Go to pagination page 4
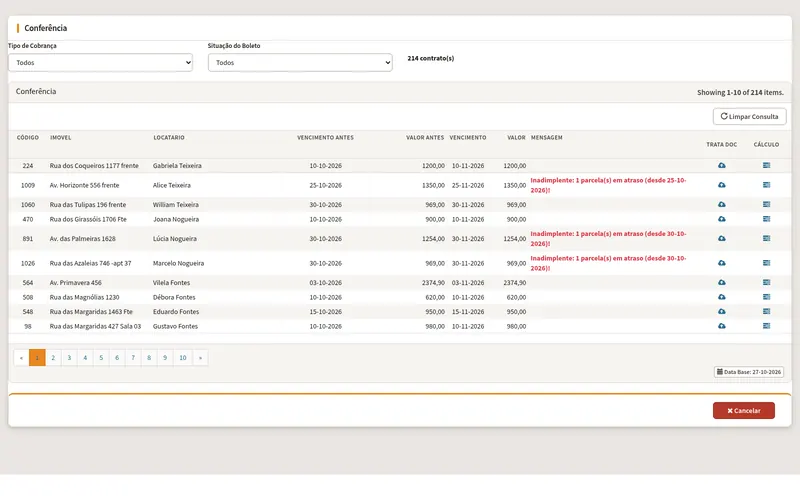Viewport: 800px width, 500px height. (x=85, y=358)
